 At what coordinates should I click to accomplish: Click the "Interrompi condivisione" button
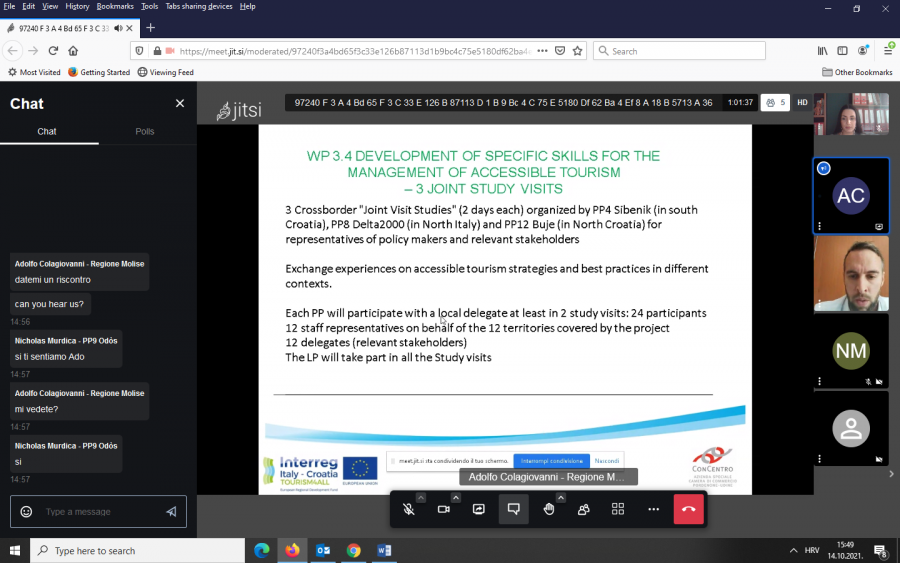coord(551,461)
